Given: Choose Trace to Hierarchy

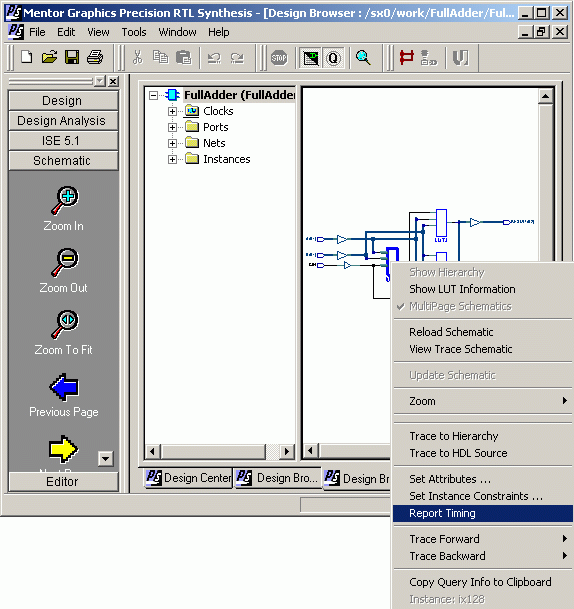Looking at the screenshot, I should coord(483,436).
